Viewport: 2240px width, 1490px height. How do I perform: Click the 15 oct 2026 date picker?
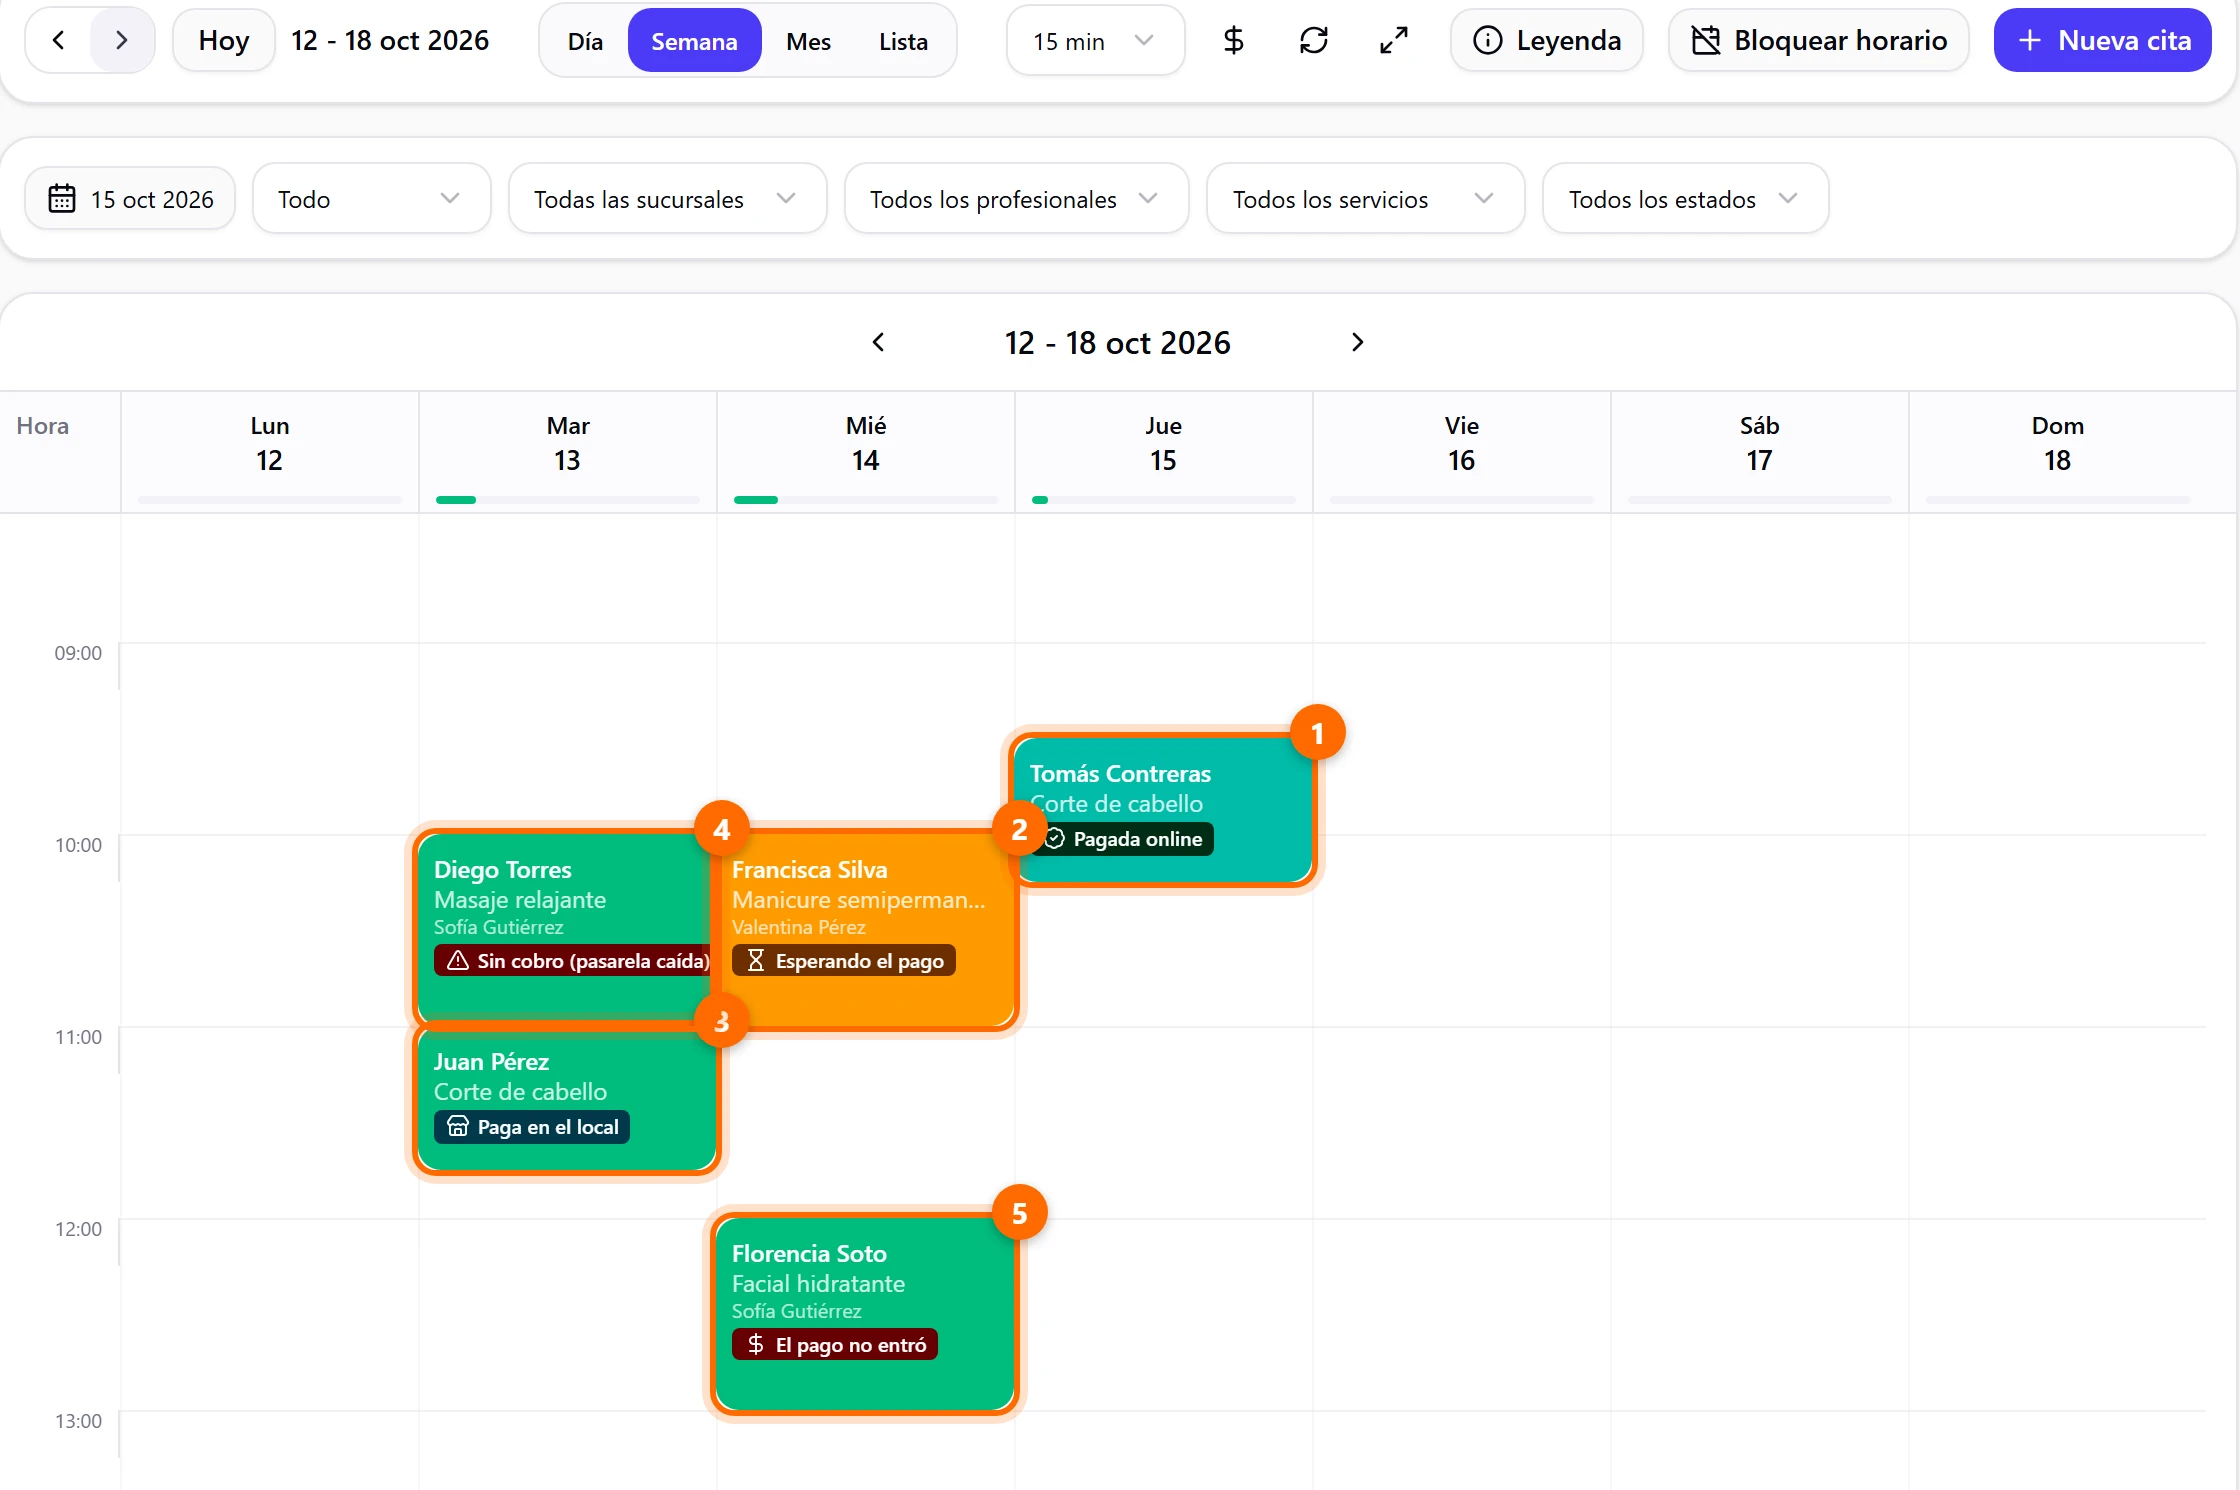coord(130,198)
